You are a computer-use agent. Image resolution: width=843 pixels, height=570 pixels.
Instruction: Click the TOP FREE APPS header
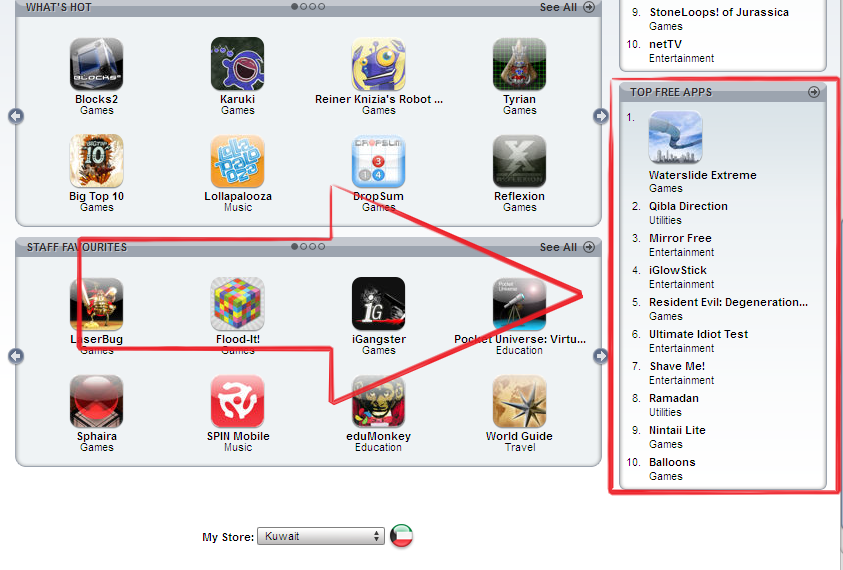coord(671,92)
